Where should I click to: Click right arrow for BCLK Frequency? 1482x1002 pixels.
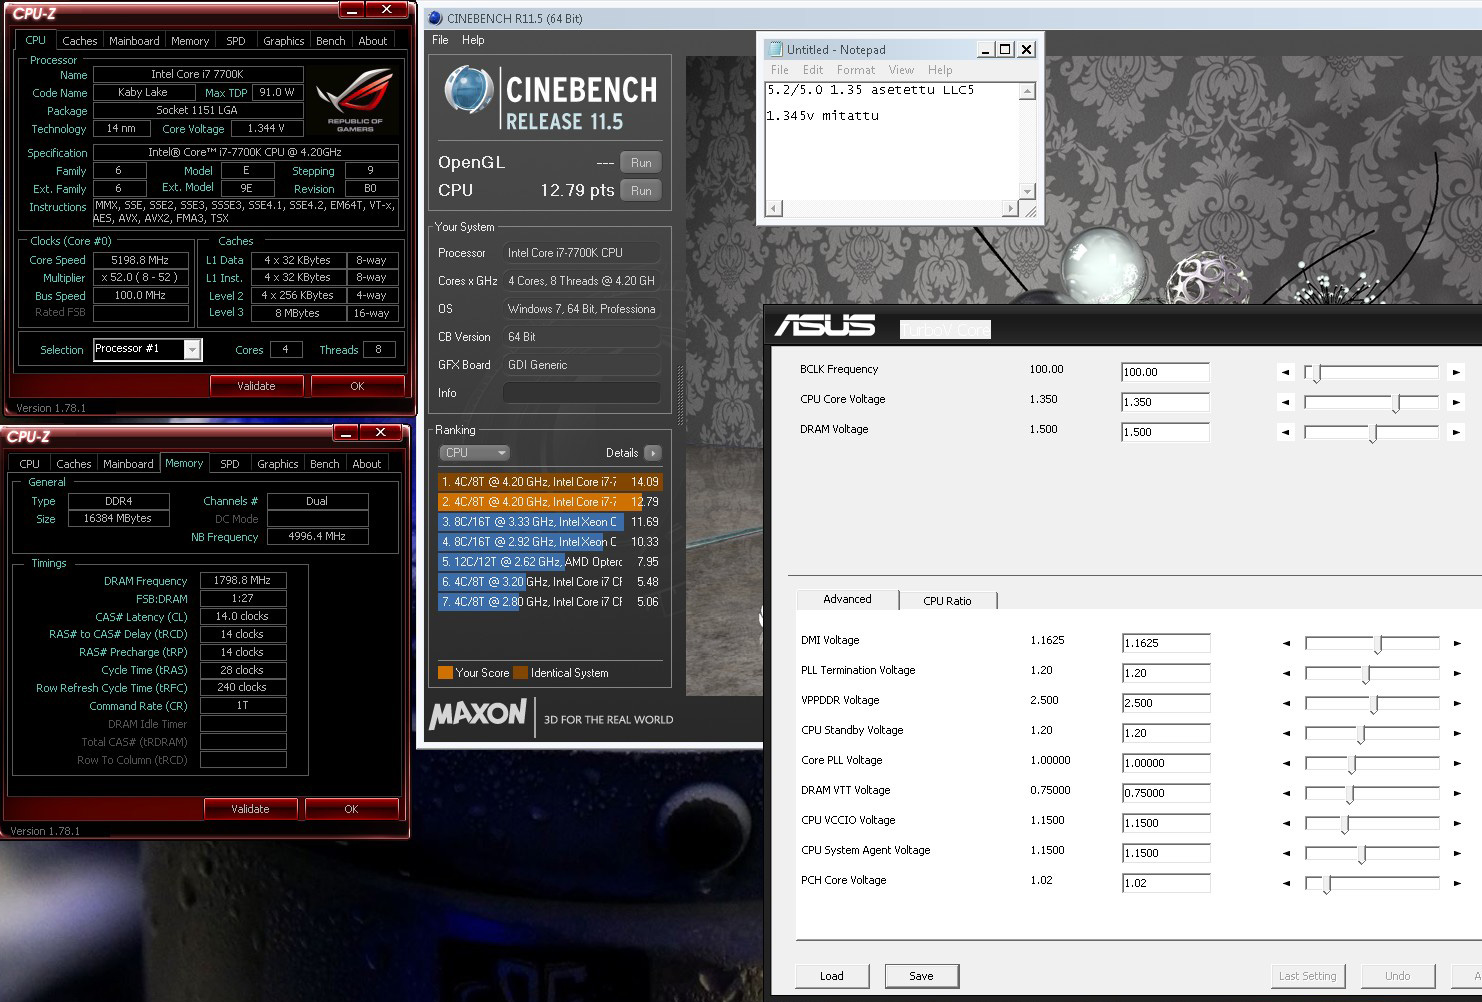coord(1456,372)
